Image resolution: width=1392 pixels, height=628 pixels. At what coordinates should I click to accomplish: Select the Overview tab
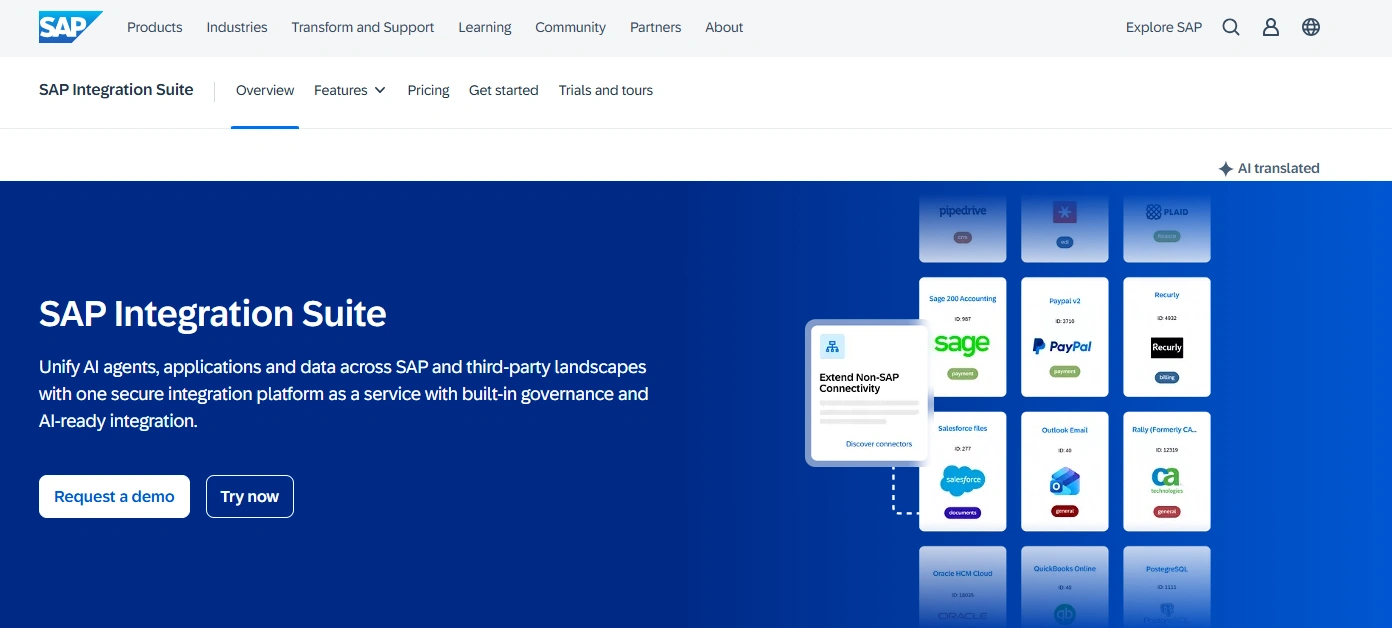pyautogui.click(x=265, y=90)
